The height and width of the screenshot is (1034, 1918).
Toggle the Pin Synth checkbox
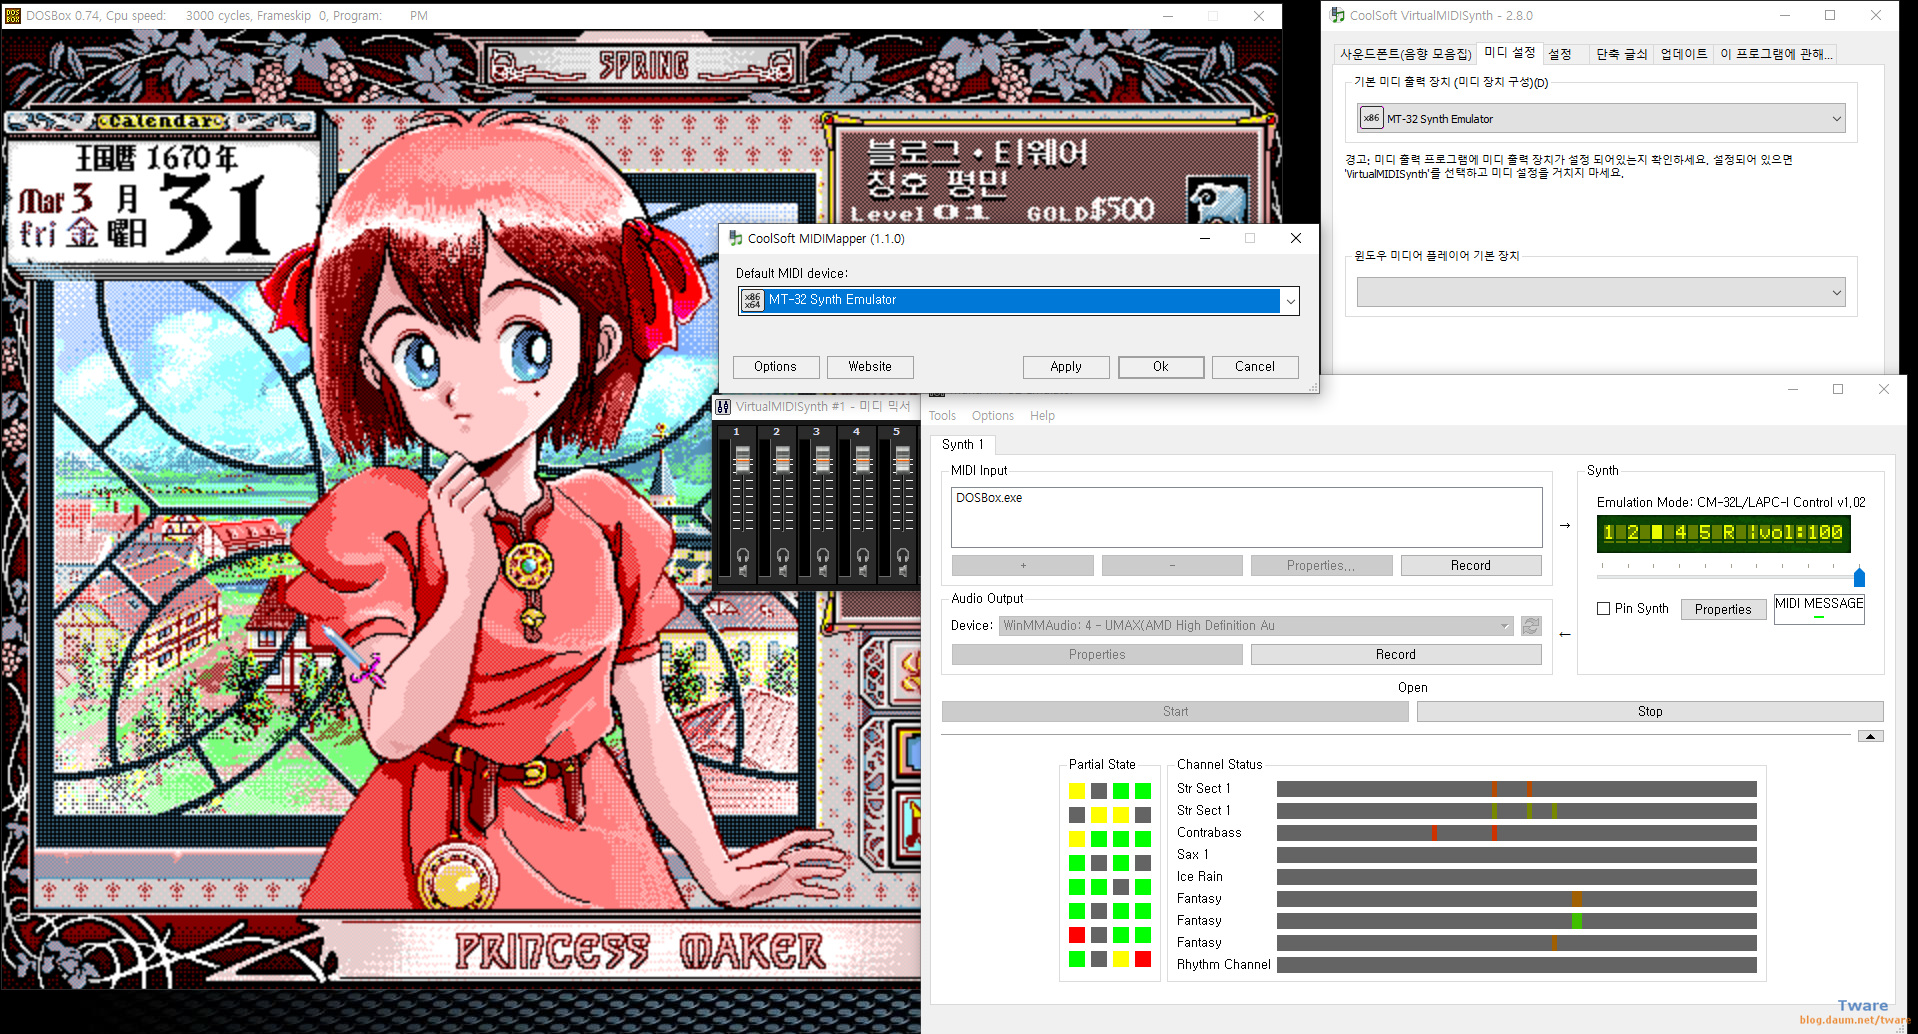coord(1604,608)
